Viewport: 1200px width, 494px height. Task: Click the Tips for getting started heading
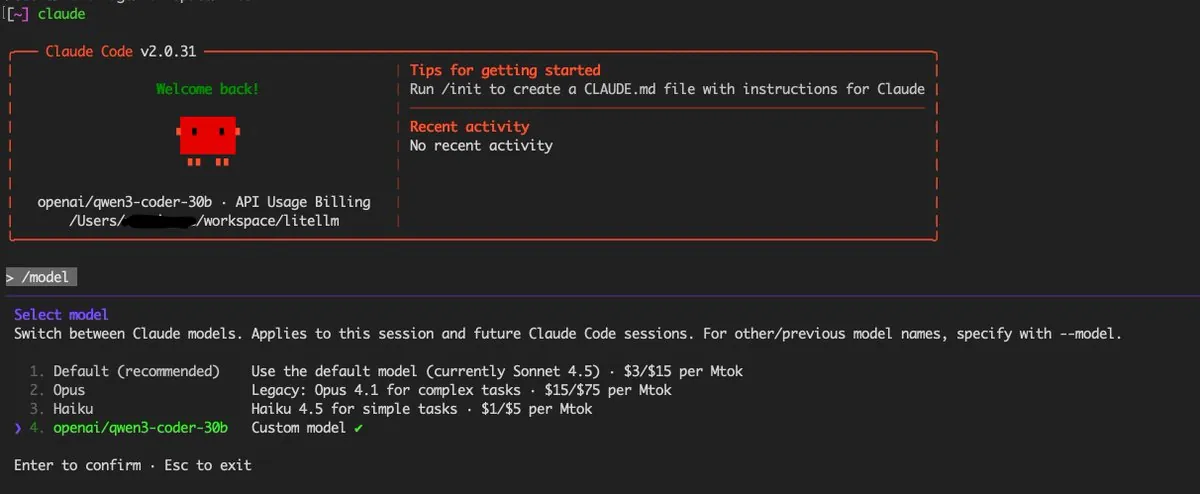505,70
